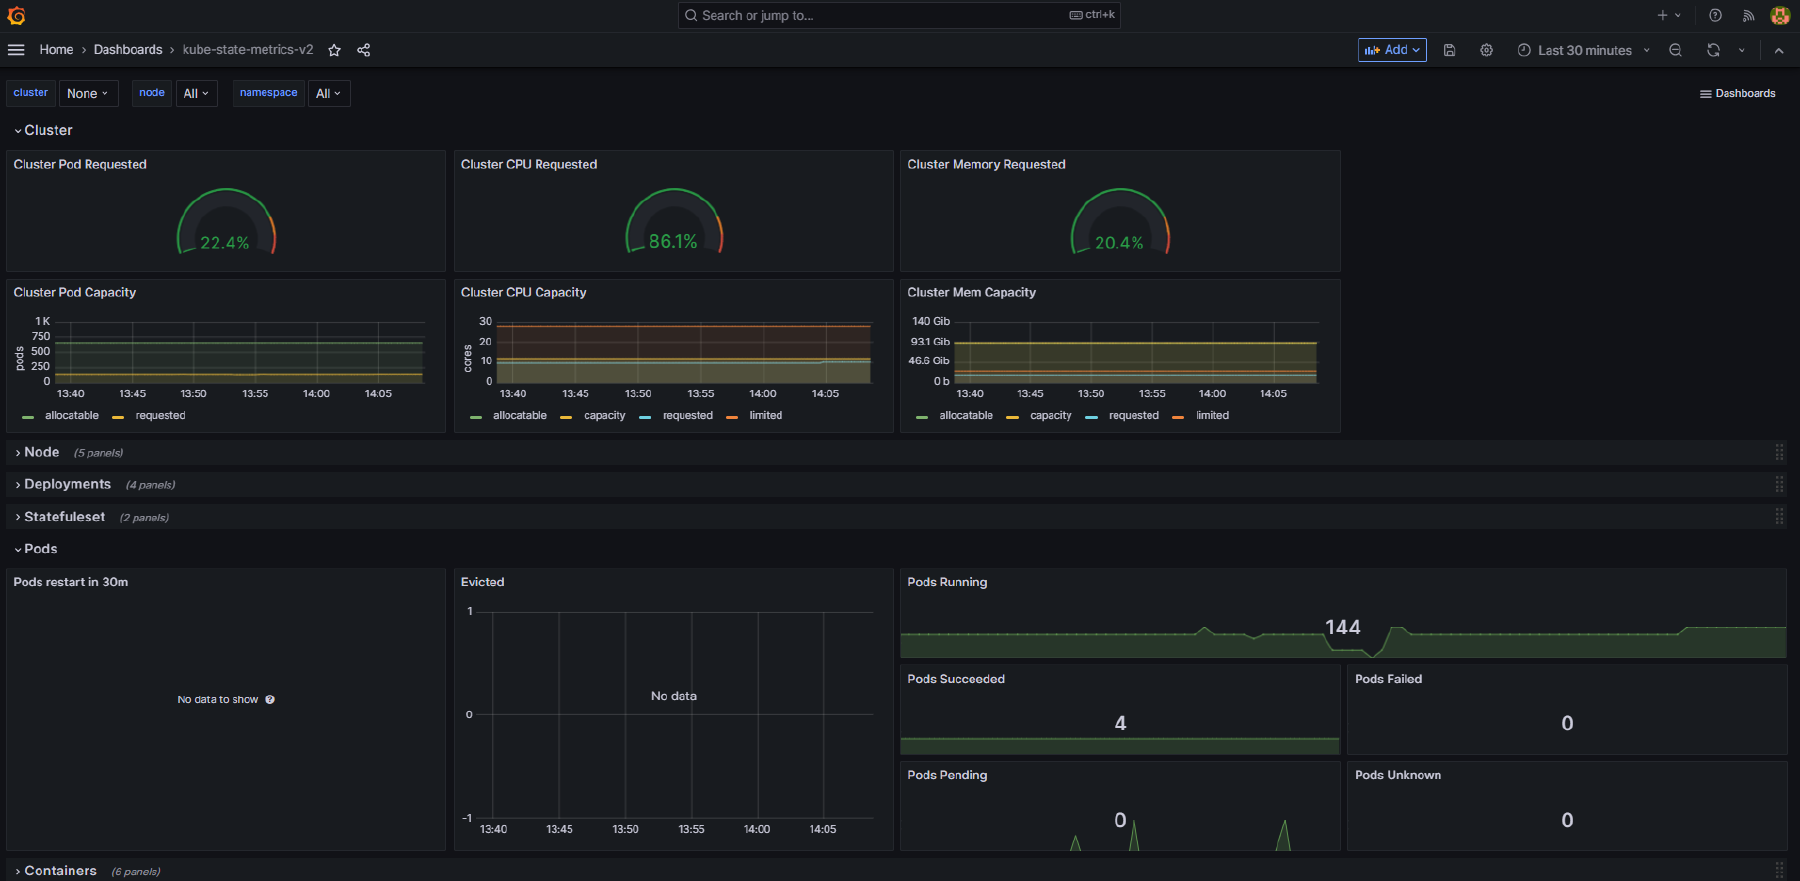The height and width of the screenshot is (881, 1800).
Task: Open the Add dropdown button
Action: pos(1392,50)
